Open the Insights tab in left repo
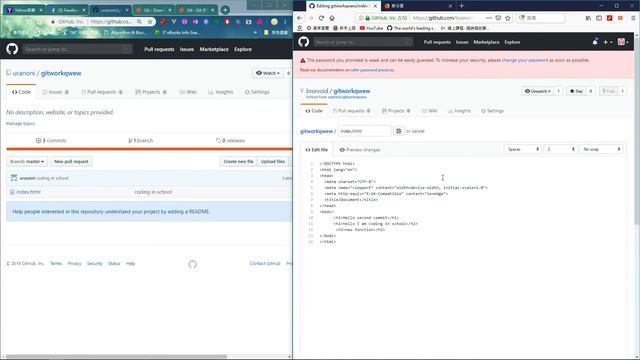 pos(220,92)
